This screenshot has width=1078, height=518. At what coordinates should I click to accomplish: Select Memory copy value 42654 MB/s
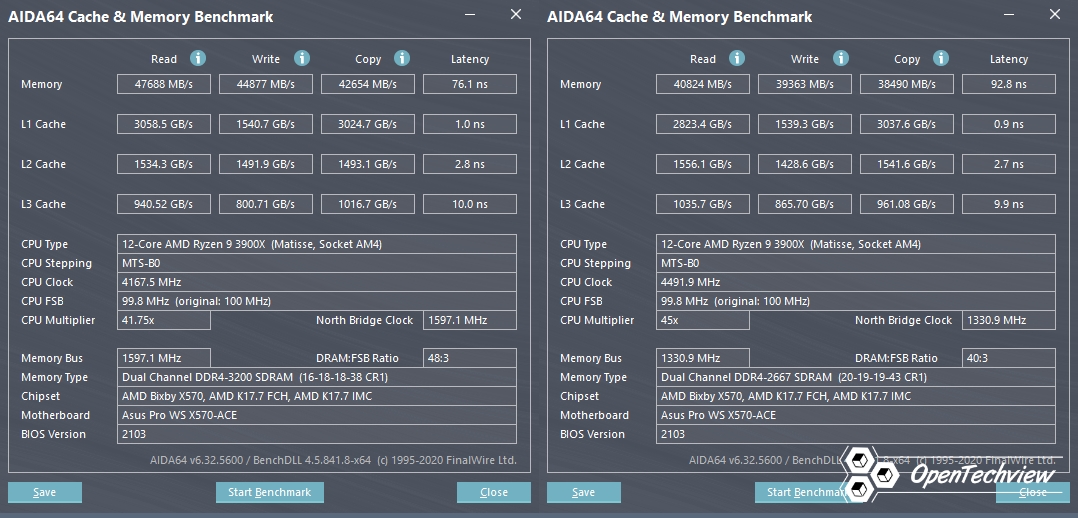pyautogui.click(x=368, y=85)
